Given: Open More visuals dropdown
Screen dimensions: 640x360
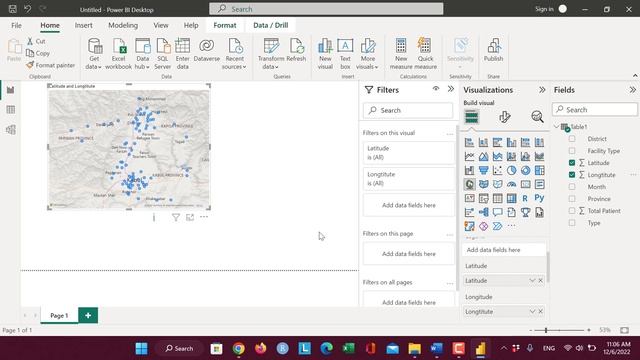Looking at the screenshot, I should [367, 54].
